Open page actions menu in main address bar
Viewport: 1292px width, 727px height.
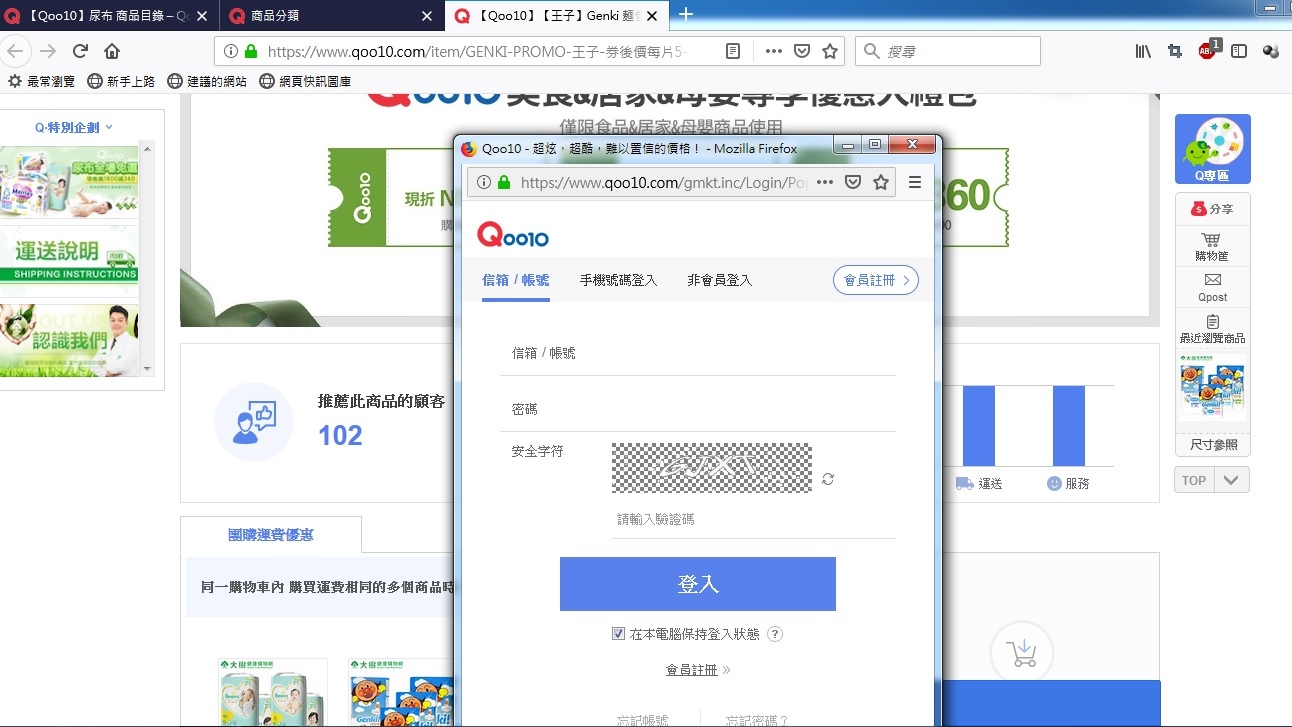(774, 51)
